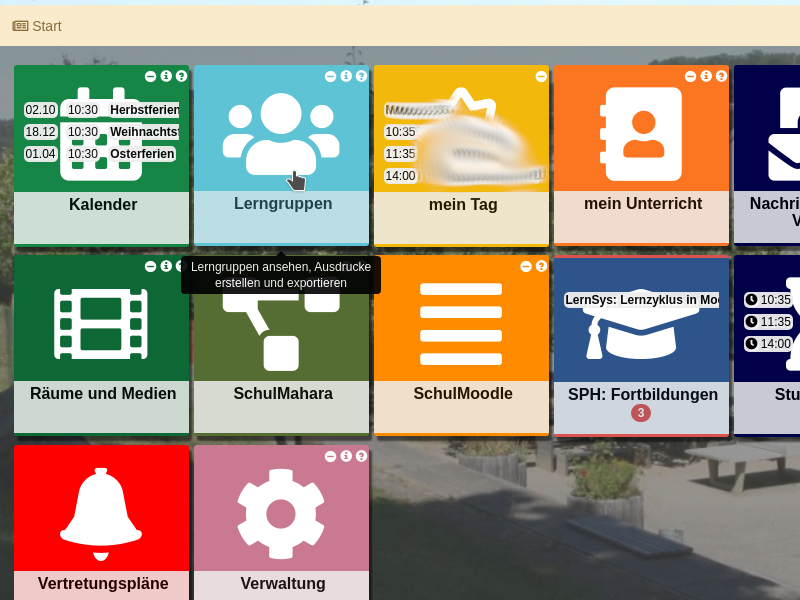Minimize the Kalender tile with minus icon

click(x=150, y=76)
